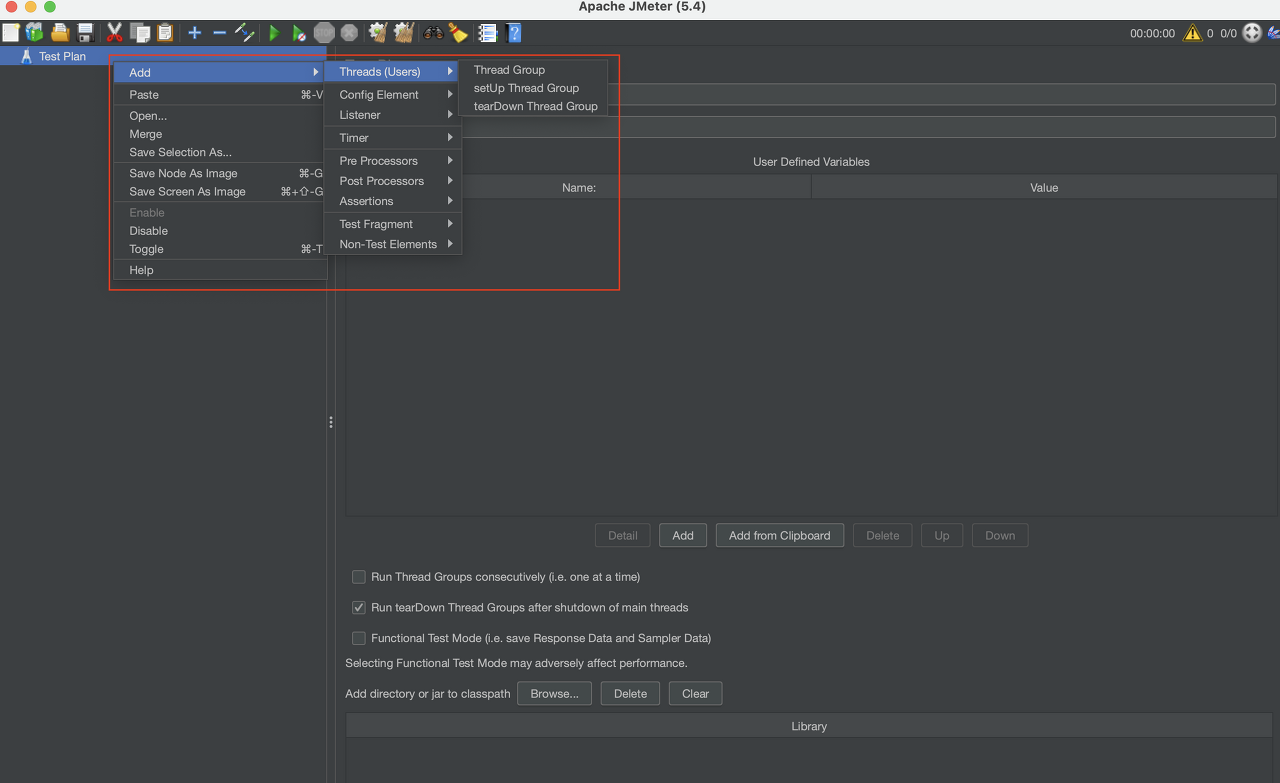The width and height of the screenshot is (1280, 783).
Task: Expand the Timer submenu
Action: pos(393,138)
